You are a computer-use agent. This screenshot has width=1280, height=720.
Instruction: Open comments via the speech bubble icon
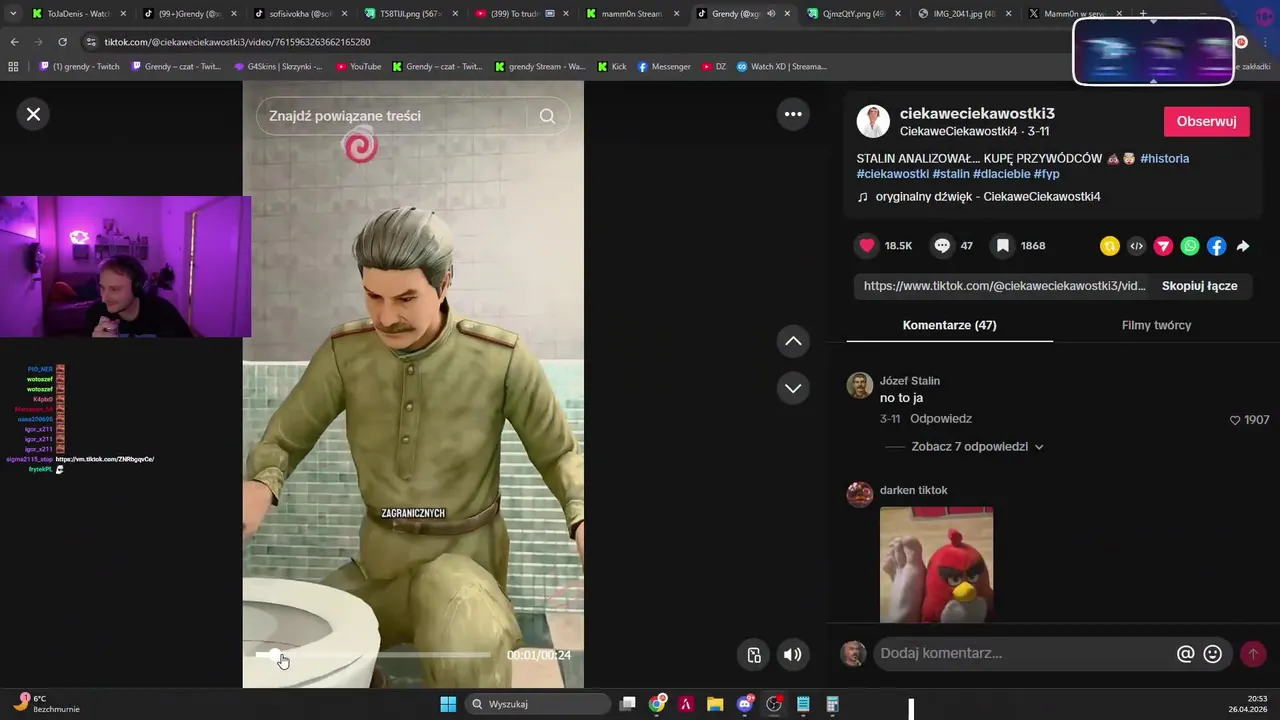[x=942, y=246]
